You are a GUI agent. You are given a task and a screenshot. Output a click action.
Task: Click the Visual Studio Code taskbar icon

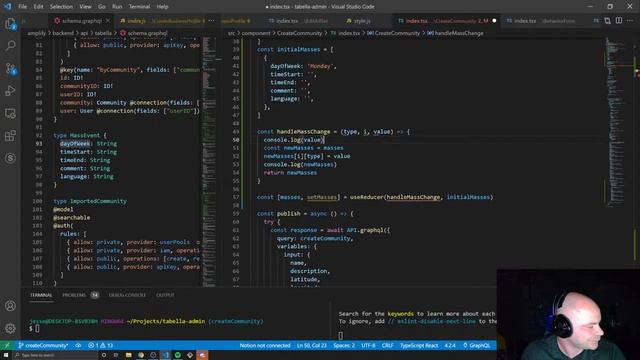[165, 355]
